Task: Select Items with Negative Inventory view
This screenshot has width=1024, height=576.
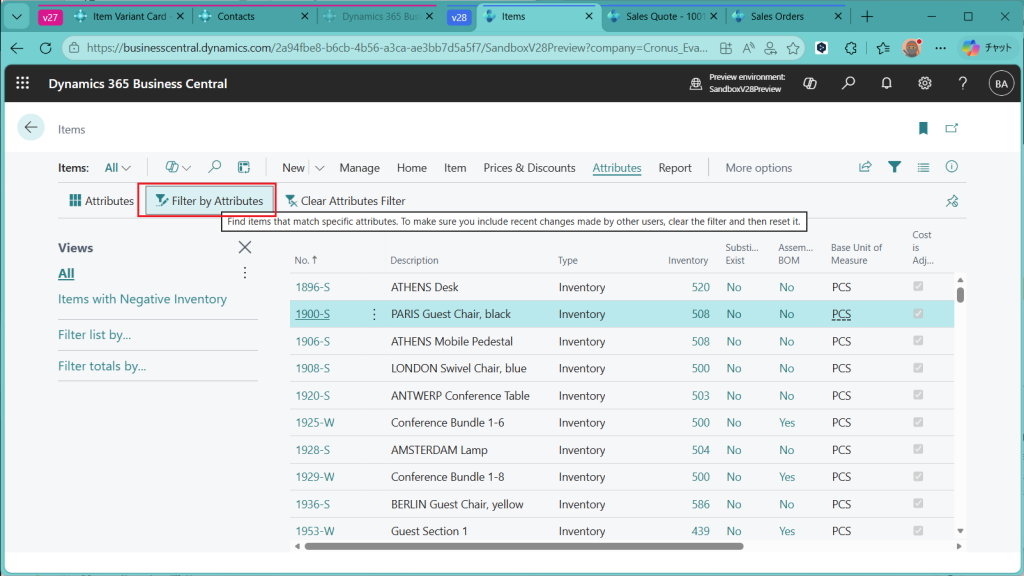Action: click(142, 299)
